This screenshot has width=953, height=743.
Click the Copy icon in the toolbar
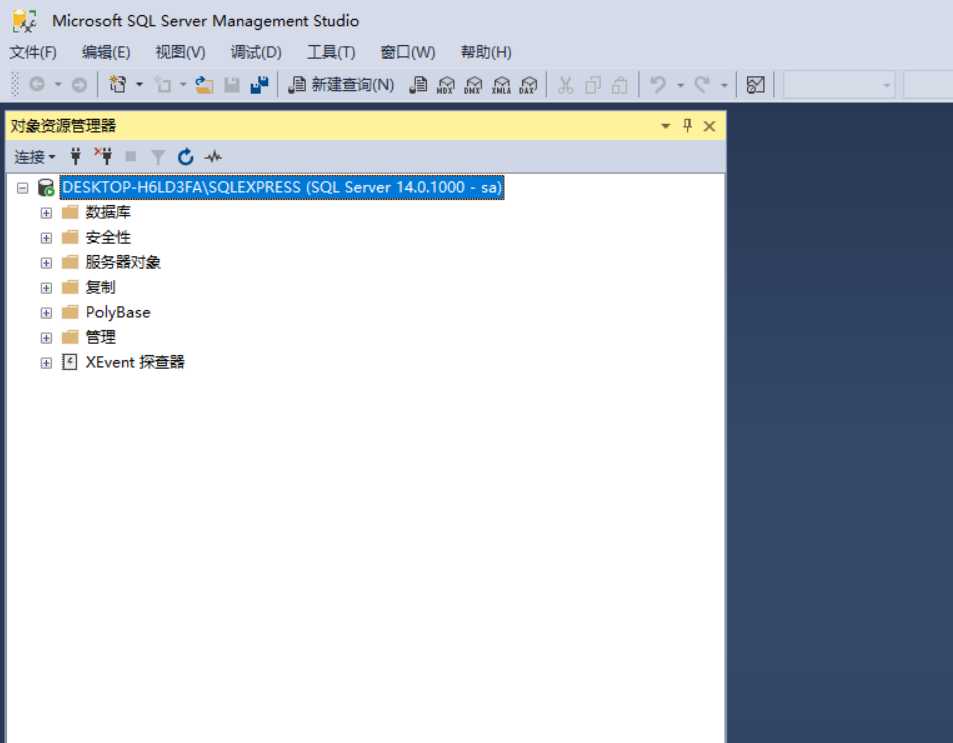point(593,85)
